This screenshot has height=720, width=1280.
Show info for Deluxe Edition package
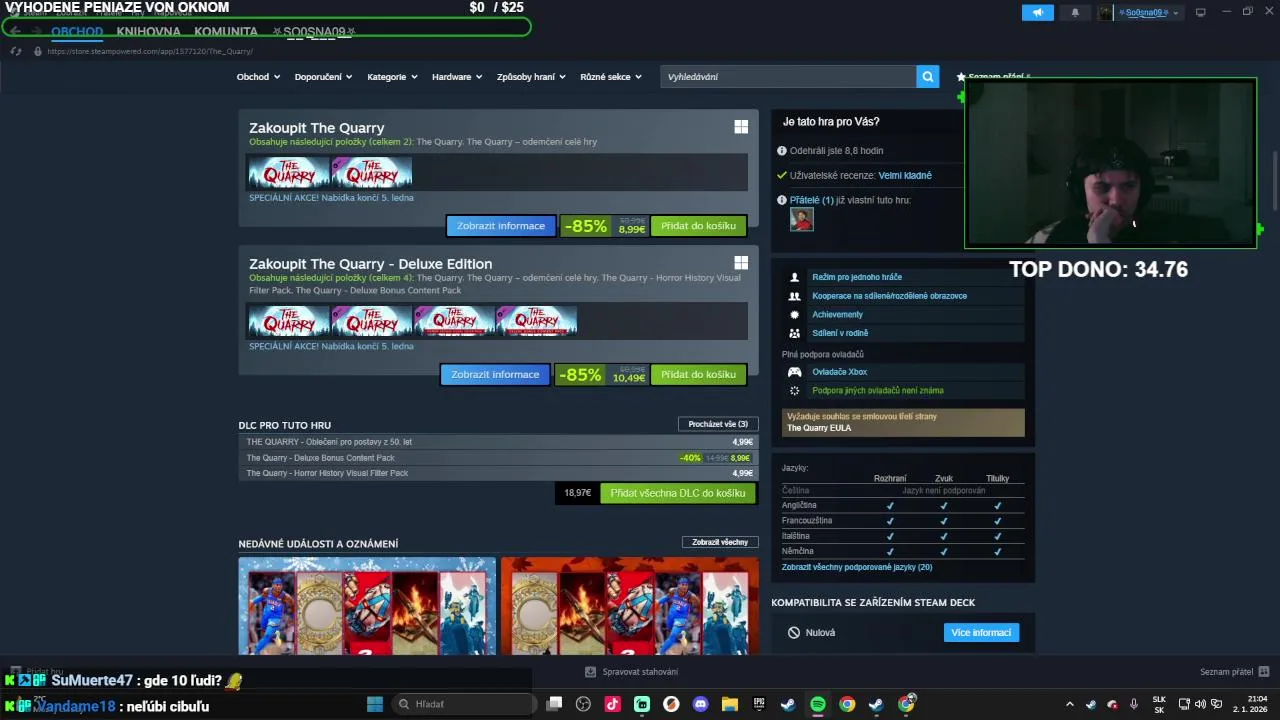[x=495, y=375]
